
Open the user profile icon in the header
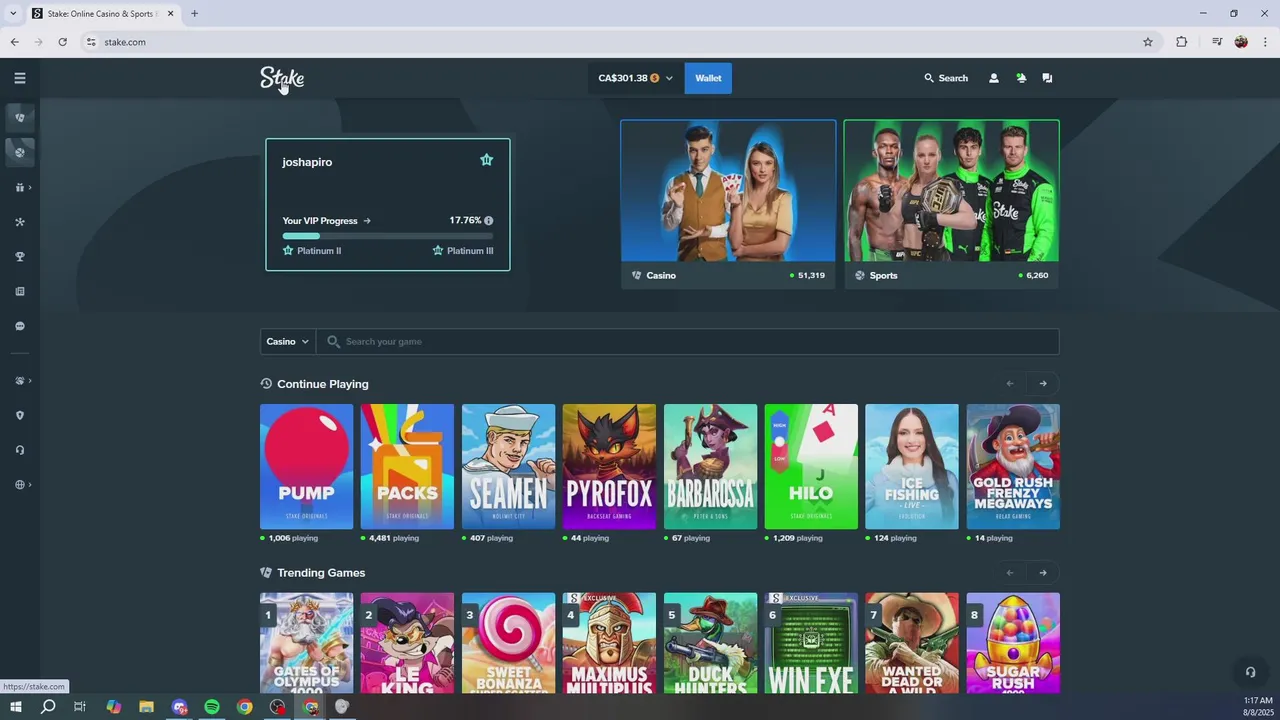pyautogui.click(x=993, y=78)
